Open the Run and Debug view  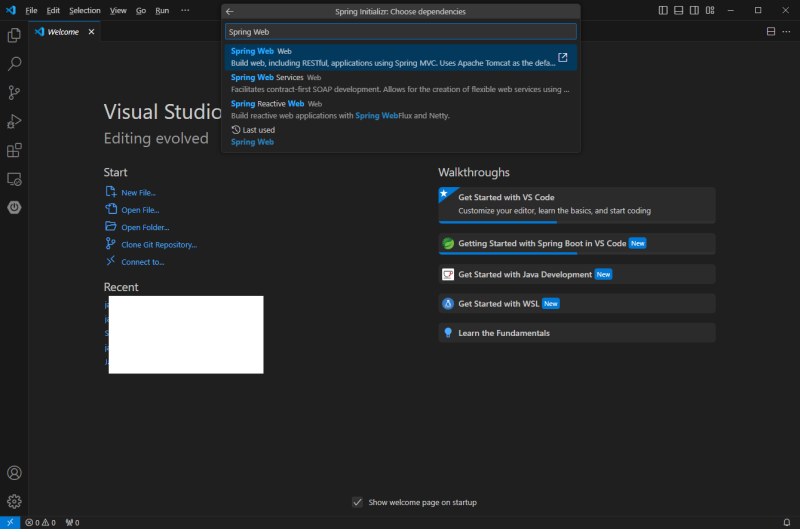14,121
